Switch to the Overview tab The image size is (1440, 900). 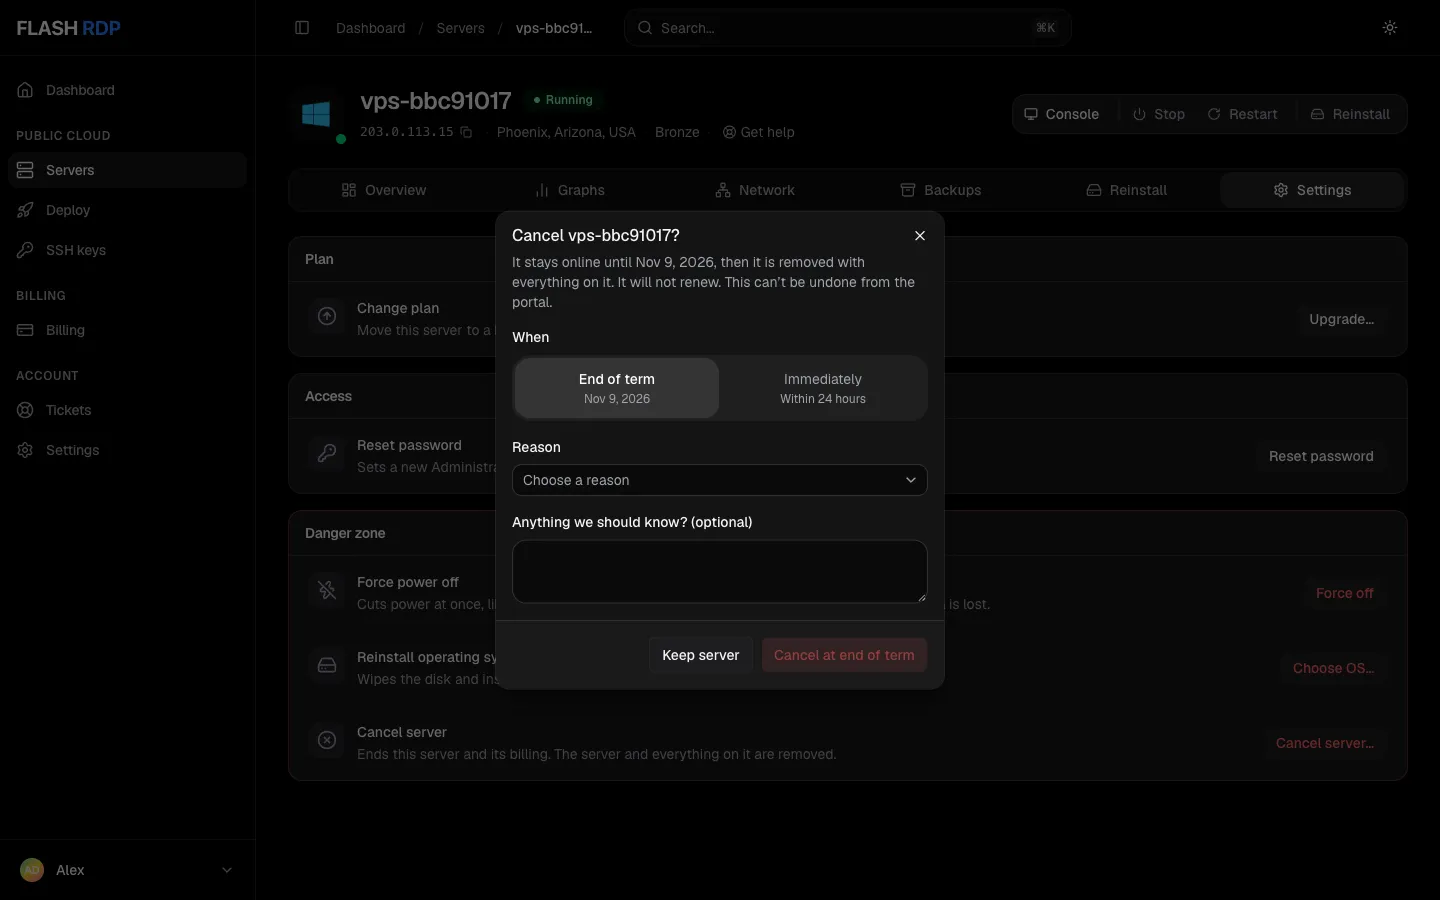pos(384,190)
